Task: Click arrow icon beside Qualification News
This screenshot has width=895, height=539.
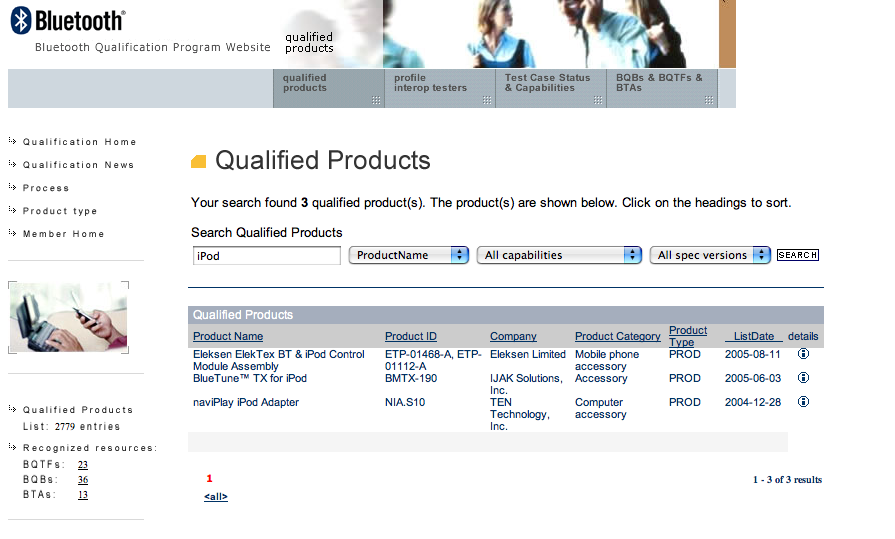Action: coord(12,164)
